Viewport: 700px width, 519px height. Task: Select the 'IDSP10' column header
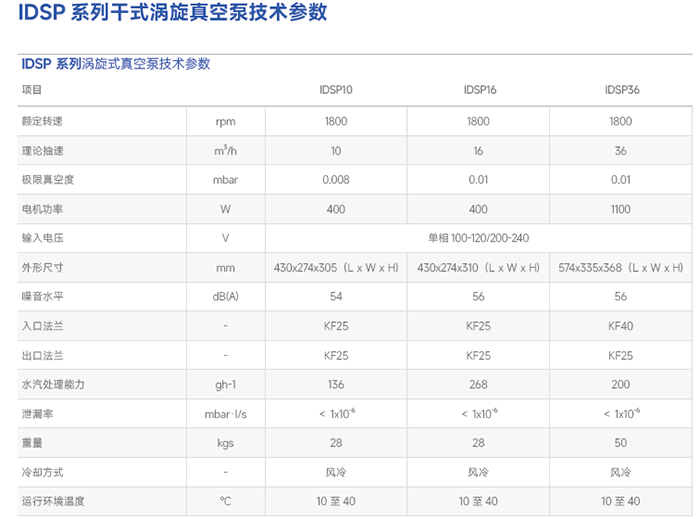pyautogui.click(x=336, y=90)
